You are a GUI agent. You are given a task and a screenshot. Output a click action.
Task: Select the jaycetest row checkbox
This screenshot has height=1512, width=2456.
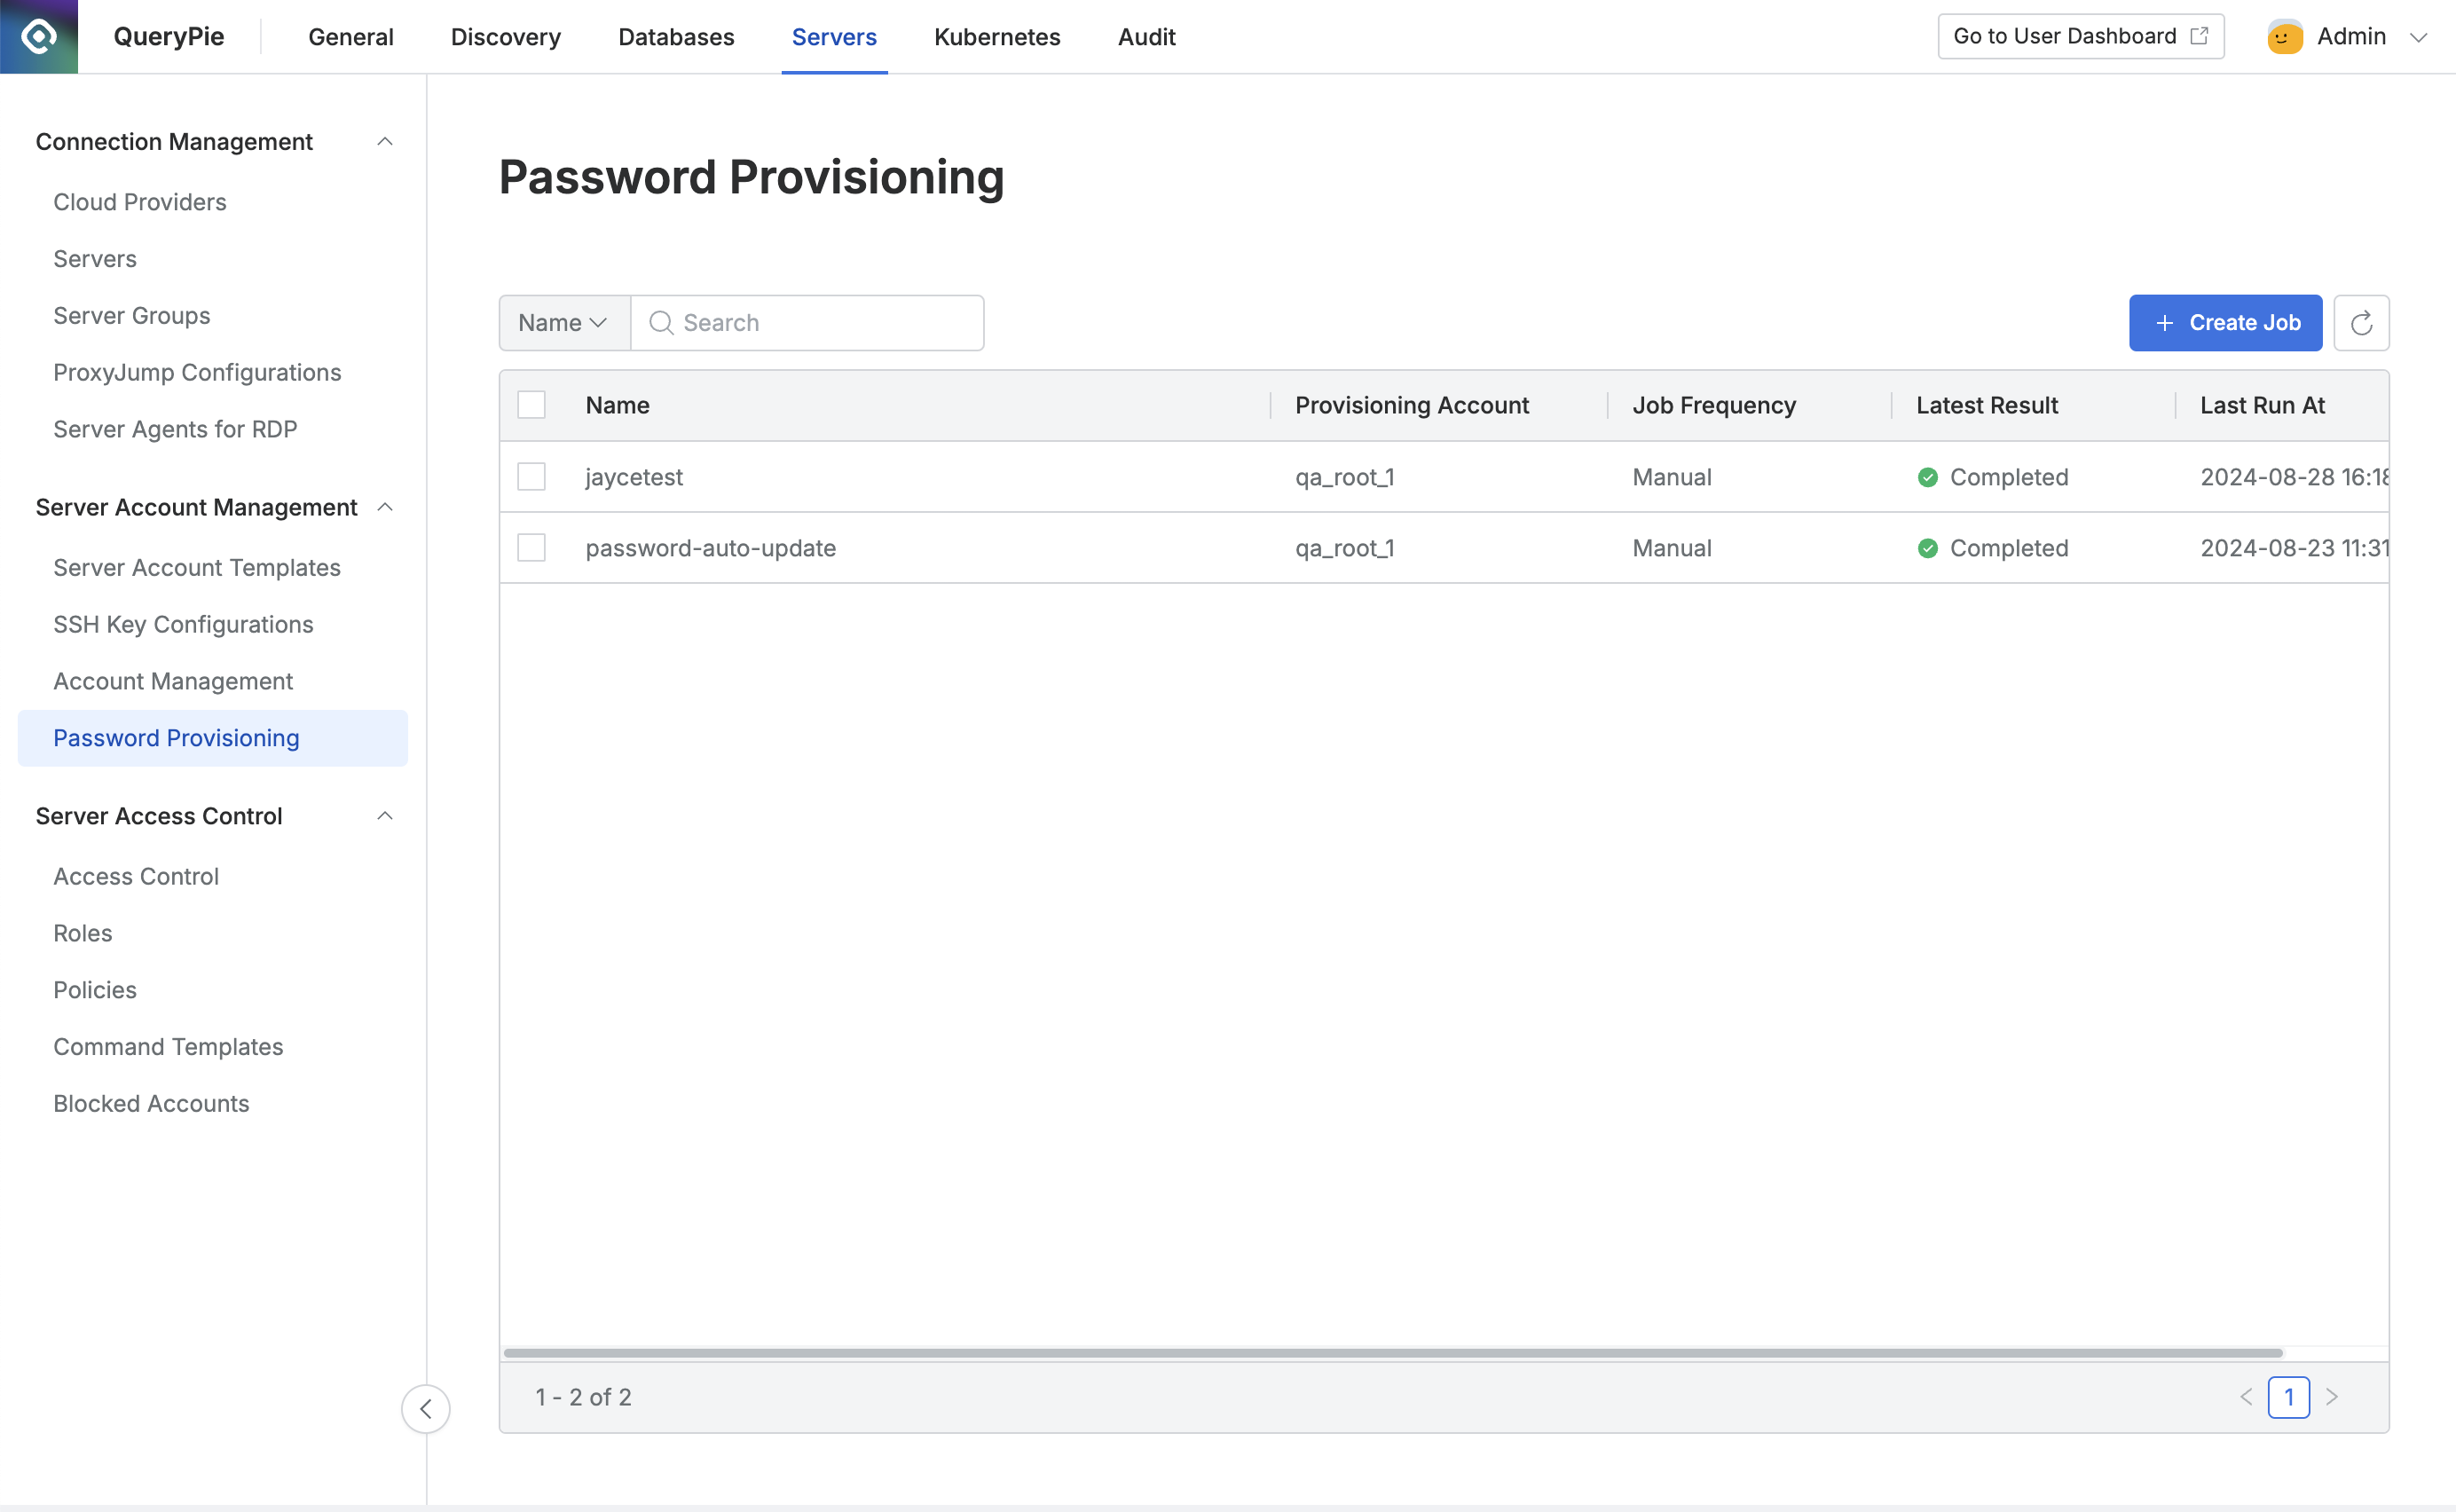531,477
